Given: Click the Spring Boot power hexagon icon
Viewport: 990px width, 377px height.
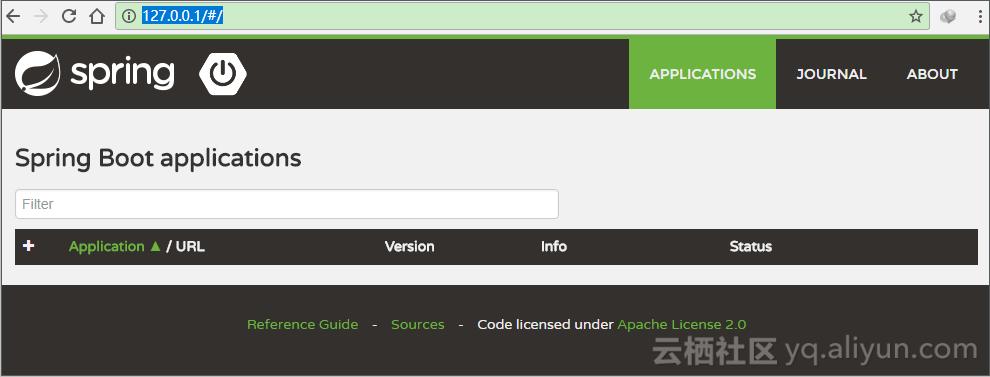Looking at the screenshot, I should click(223, 74).
